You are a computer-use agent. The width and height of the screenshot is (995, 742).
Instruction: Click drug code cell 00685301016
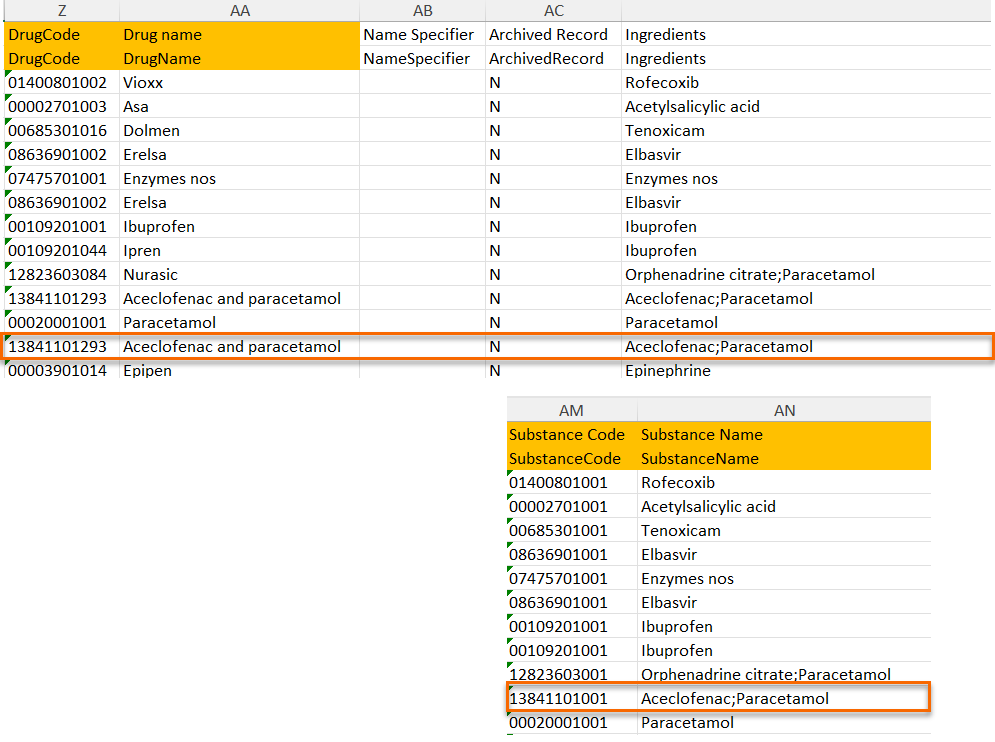57,131
